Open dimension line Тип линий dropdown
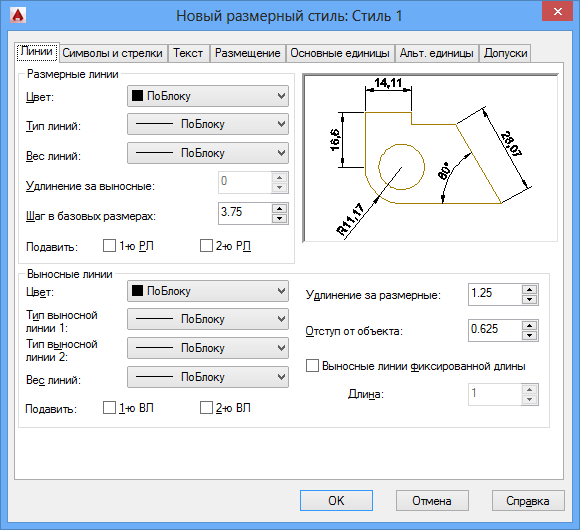This screenshot has height=530, width=580. point(208,124)
